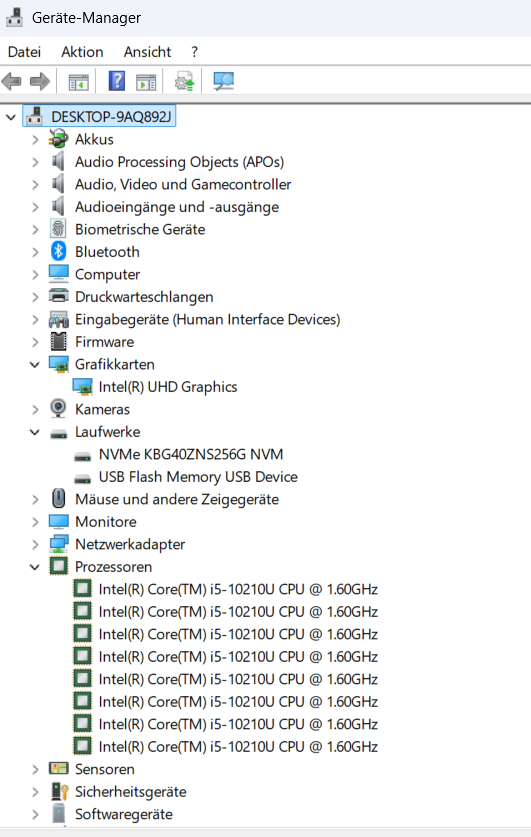The height and width of the screenshot is (837, 531).
Task: Select Eingabegeräte (Human Interface Devices) label
Action: pos(208,319)
